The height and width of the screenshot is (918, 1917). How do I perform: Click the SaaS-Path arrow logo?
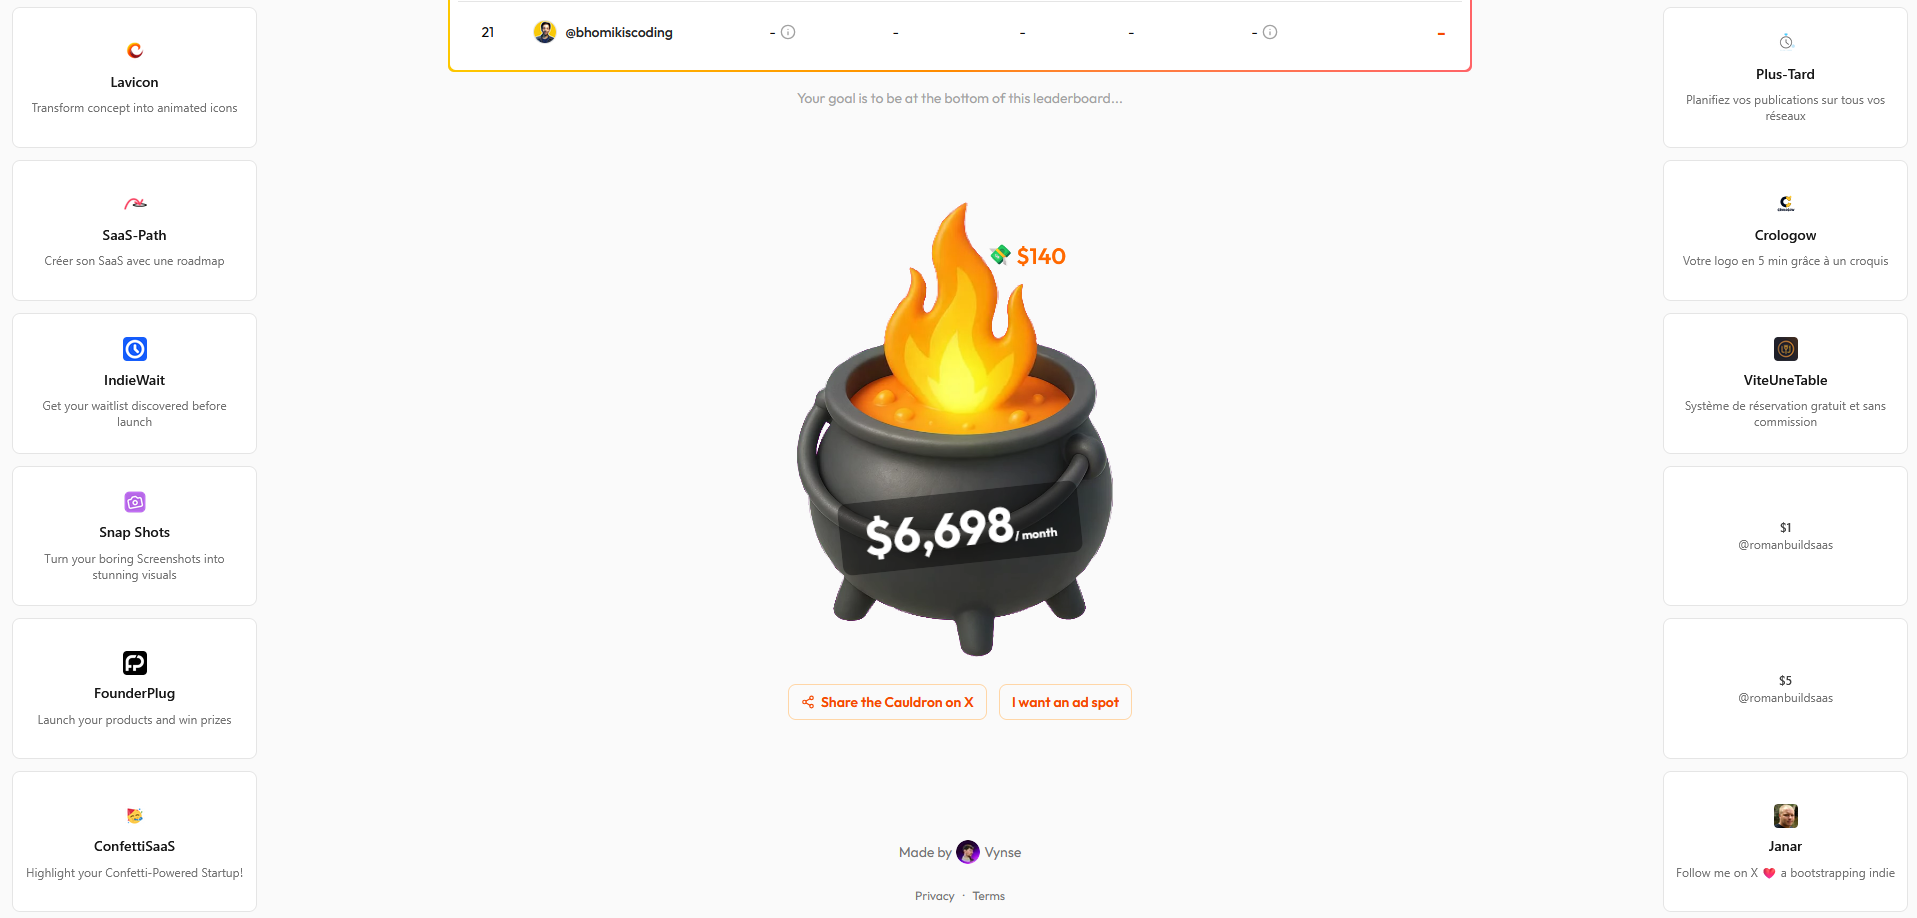(135, 203)
